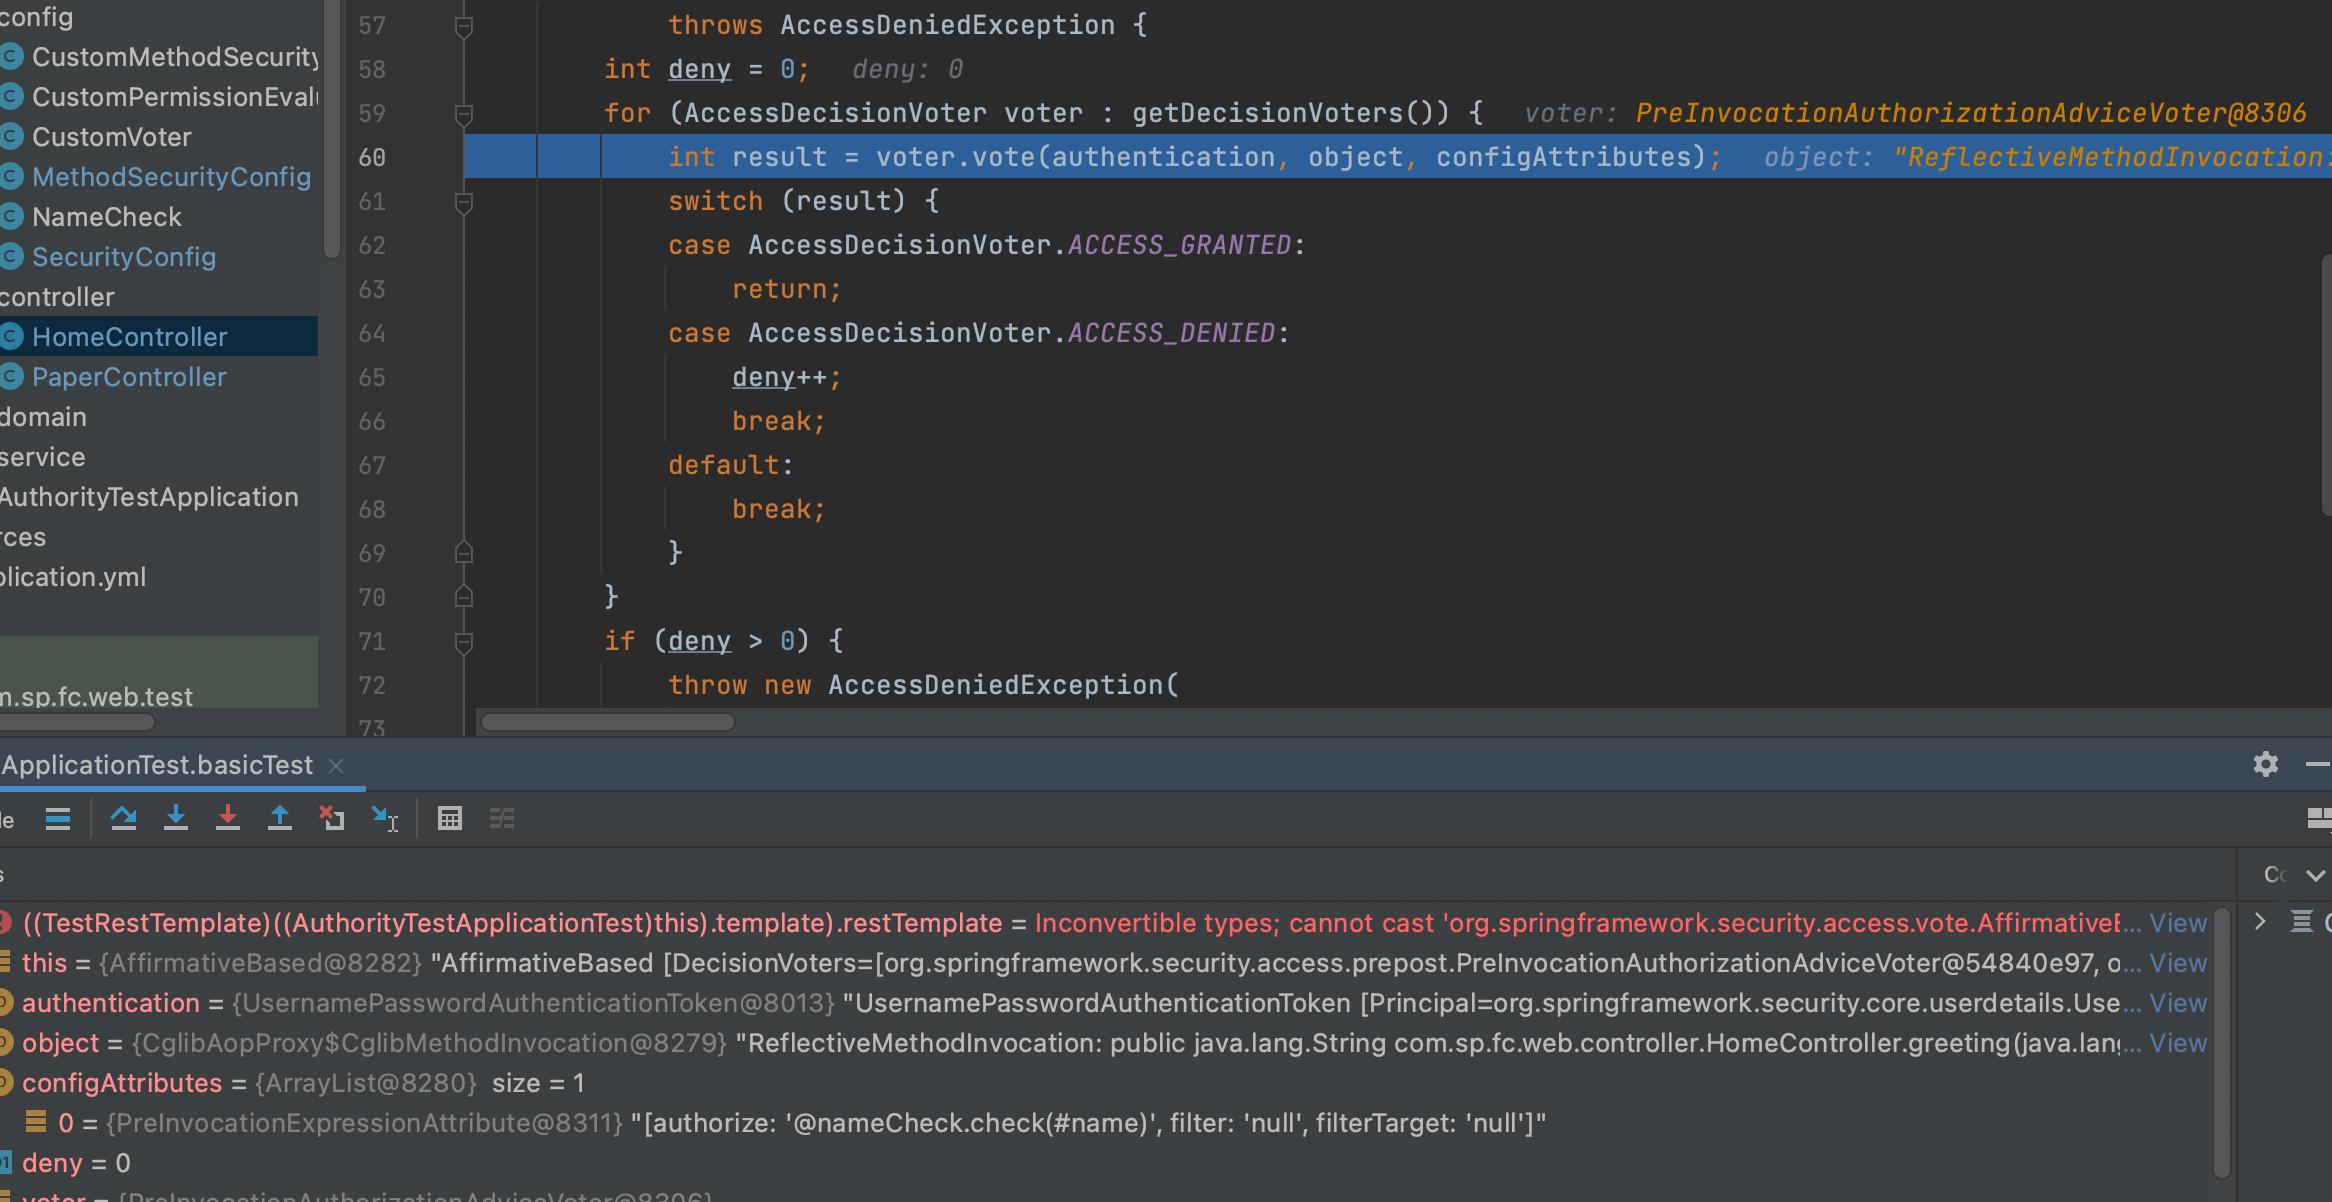
Task: Click the red Force Step Into icon
Action: (228, 819)
